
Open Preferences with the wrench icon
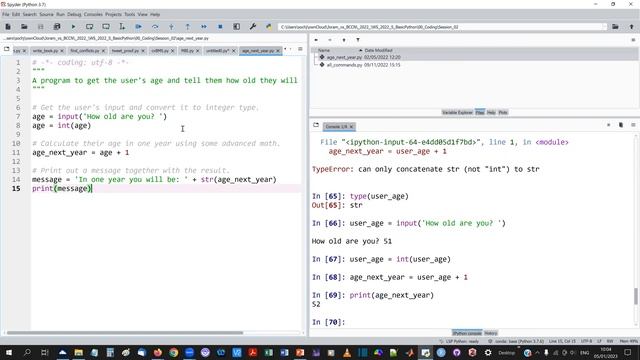point(253,27)
